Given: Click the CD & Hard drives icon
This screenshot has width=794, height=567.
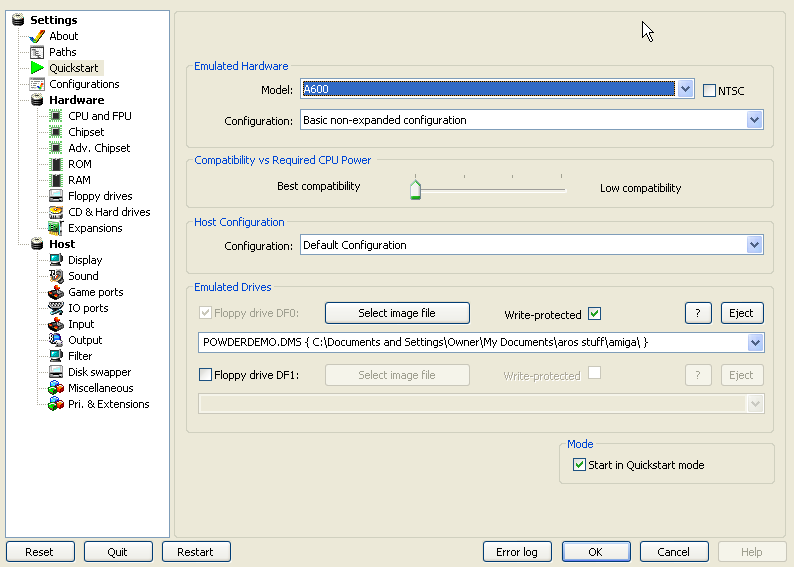Looking at the screenshot, I should (x=57, y=212).
